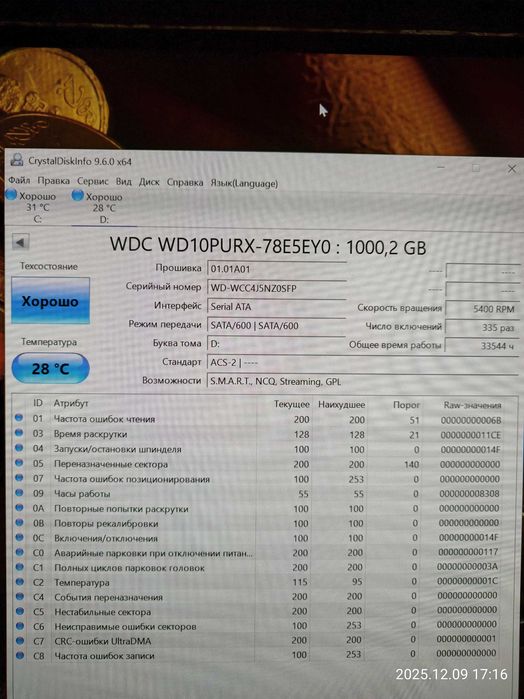Open the Файл menu
This screenshot has height=699, width=524.
click(x=20, y=181)
